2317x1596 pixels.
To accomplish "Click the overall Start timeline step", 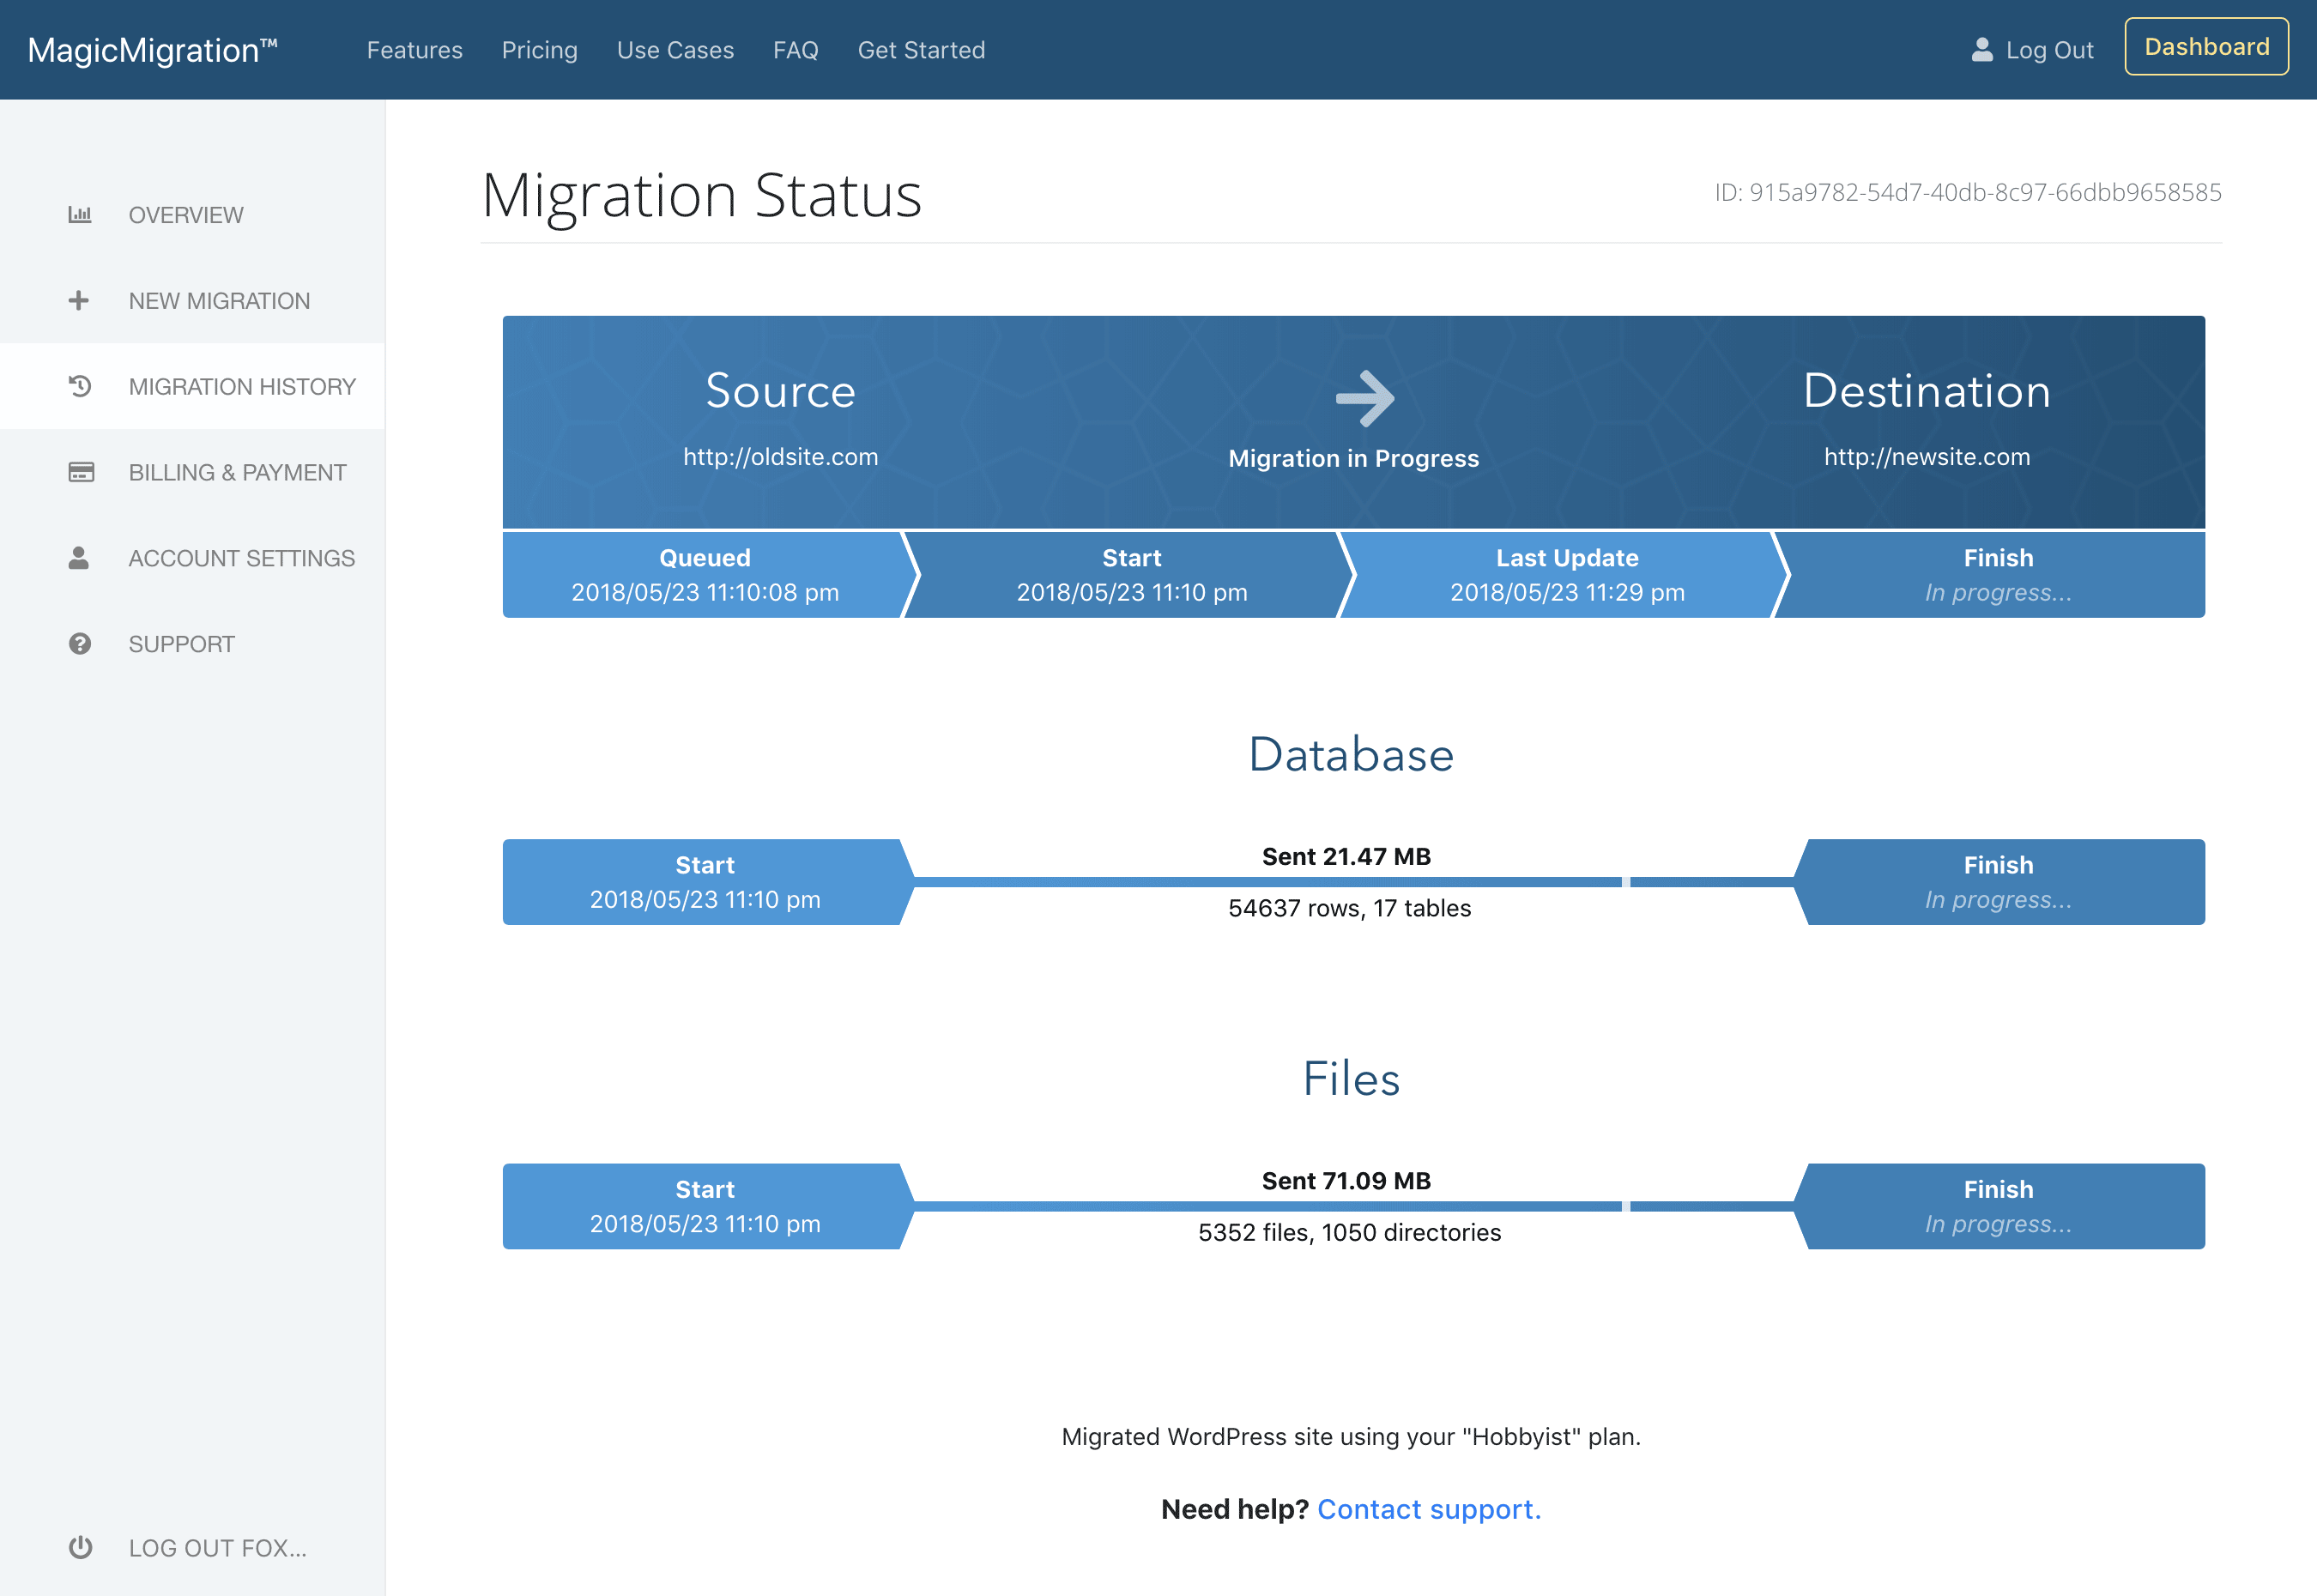I will click(x=1131, y=575).
